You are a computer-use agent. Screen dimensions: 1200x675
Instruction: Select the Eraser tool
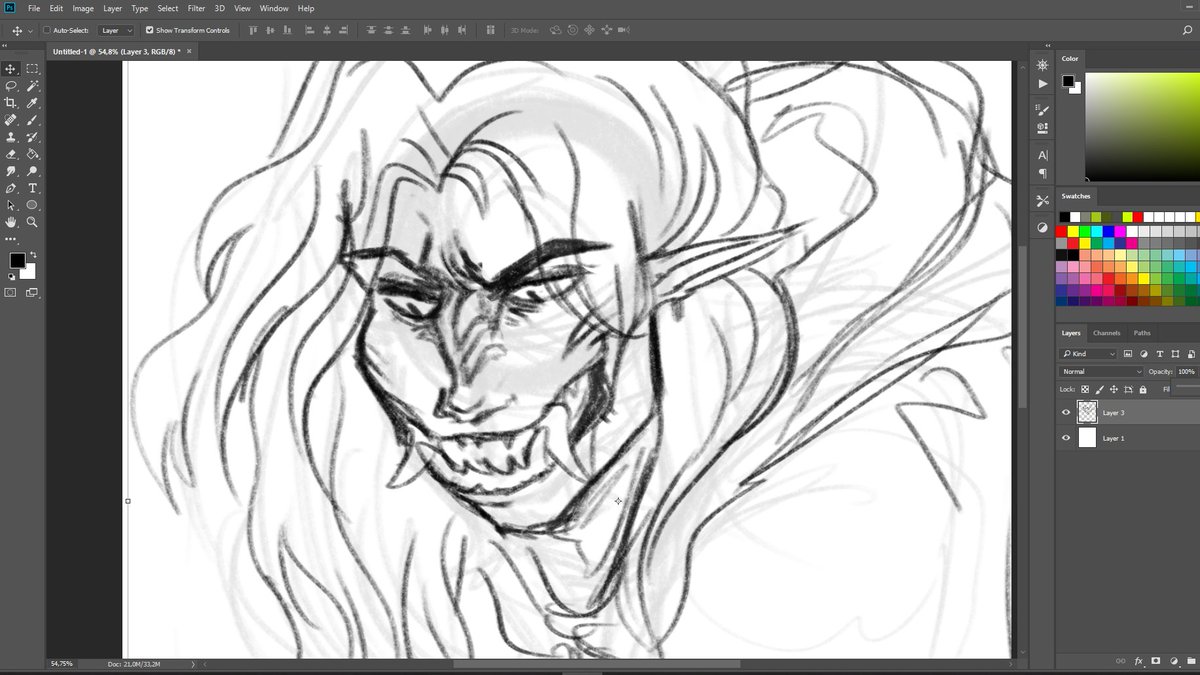point(11,154)
